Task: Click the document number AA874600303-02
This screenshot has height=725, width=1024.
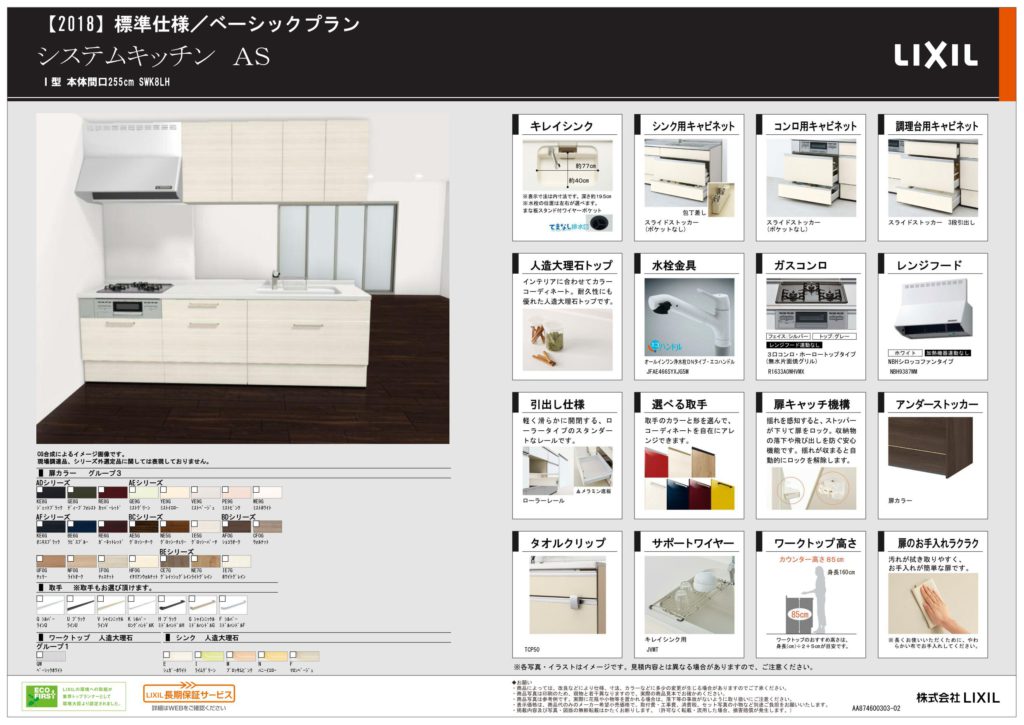Action: click(876, 708)
